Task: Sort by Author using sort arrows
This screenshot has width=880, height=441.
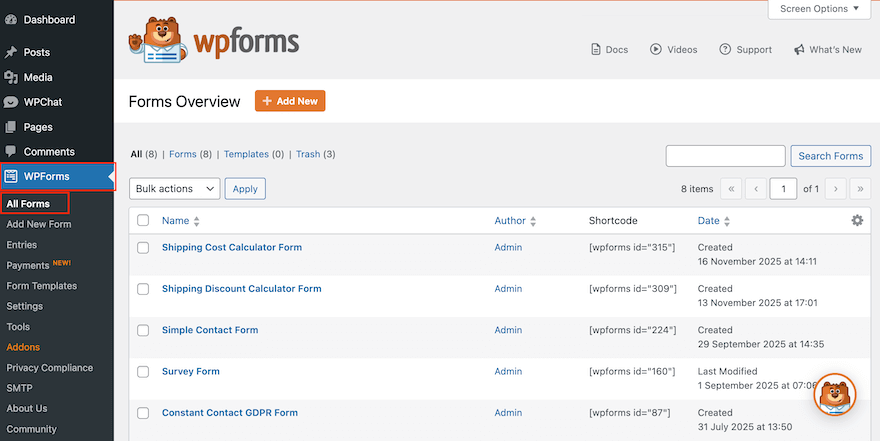Action: 533,222
